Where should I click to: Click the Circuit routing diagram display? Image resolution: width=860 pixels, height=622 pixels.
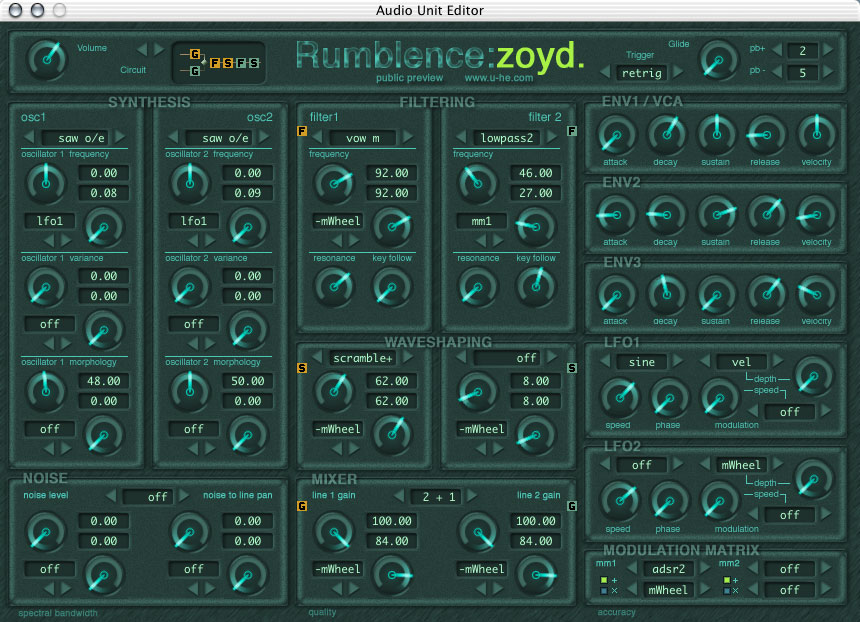[219, 63]
